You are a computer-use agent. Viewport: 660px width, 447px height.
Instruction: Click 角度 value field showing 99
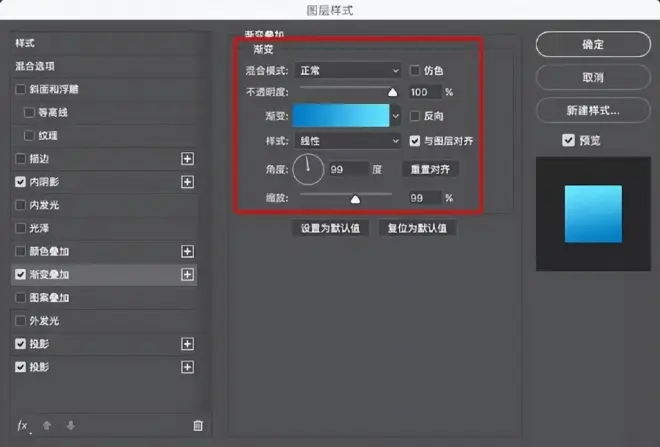coord(348,170)
